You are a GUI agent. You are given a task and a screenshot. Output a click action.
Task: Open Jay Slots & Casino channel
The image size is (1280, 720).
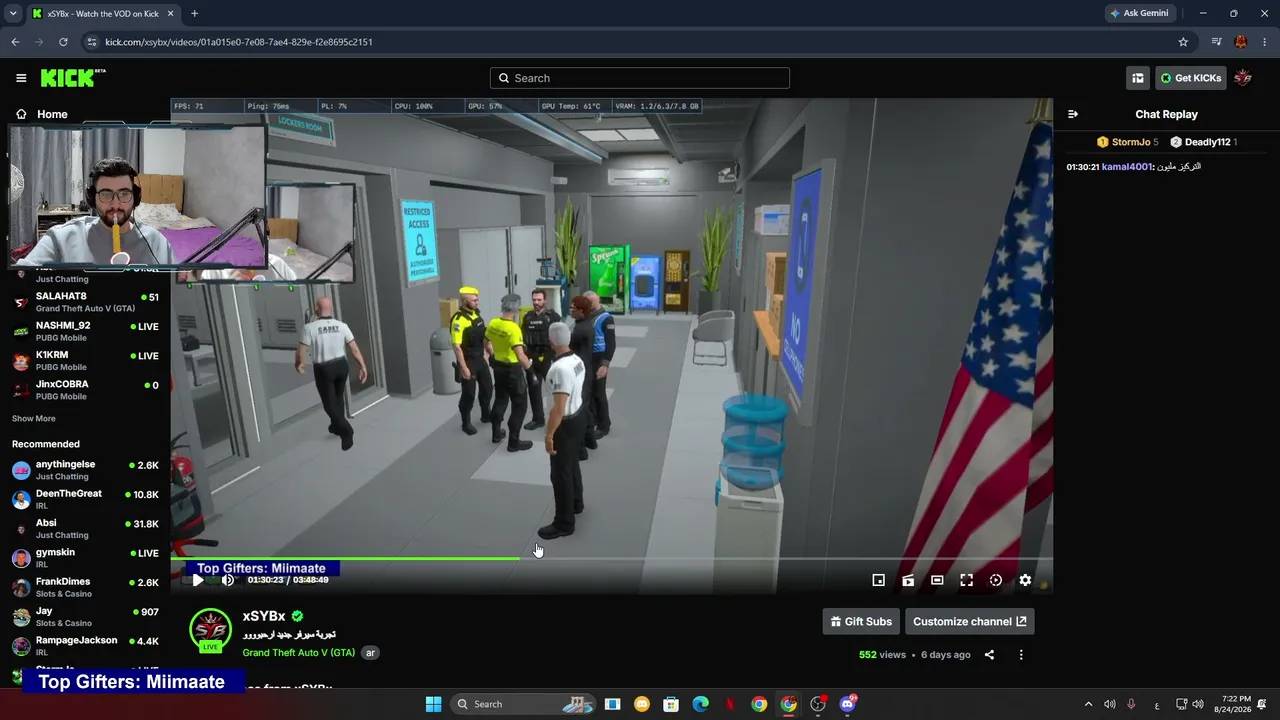tap(86, 616)
